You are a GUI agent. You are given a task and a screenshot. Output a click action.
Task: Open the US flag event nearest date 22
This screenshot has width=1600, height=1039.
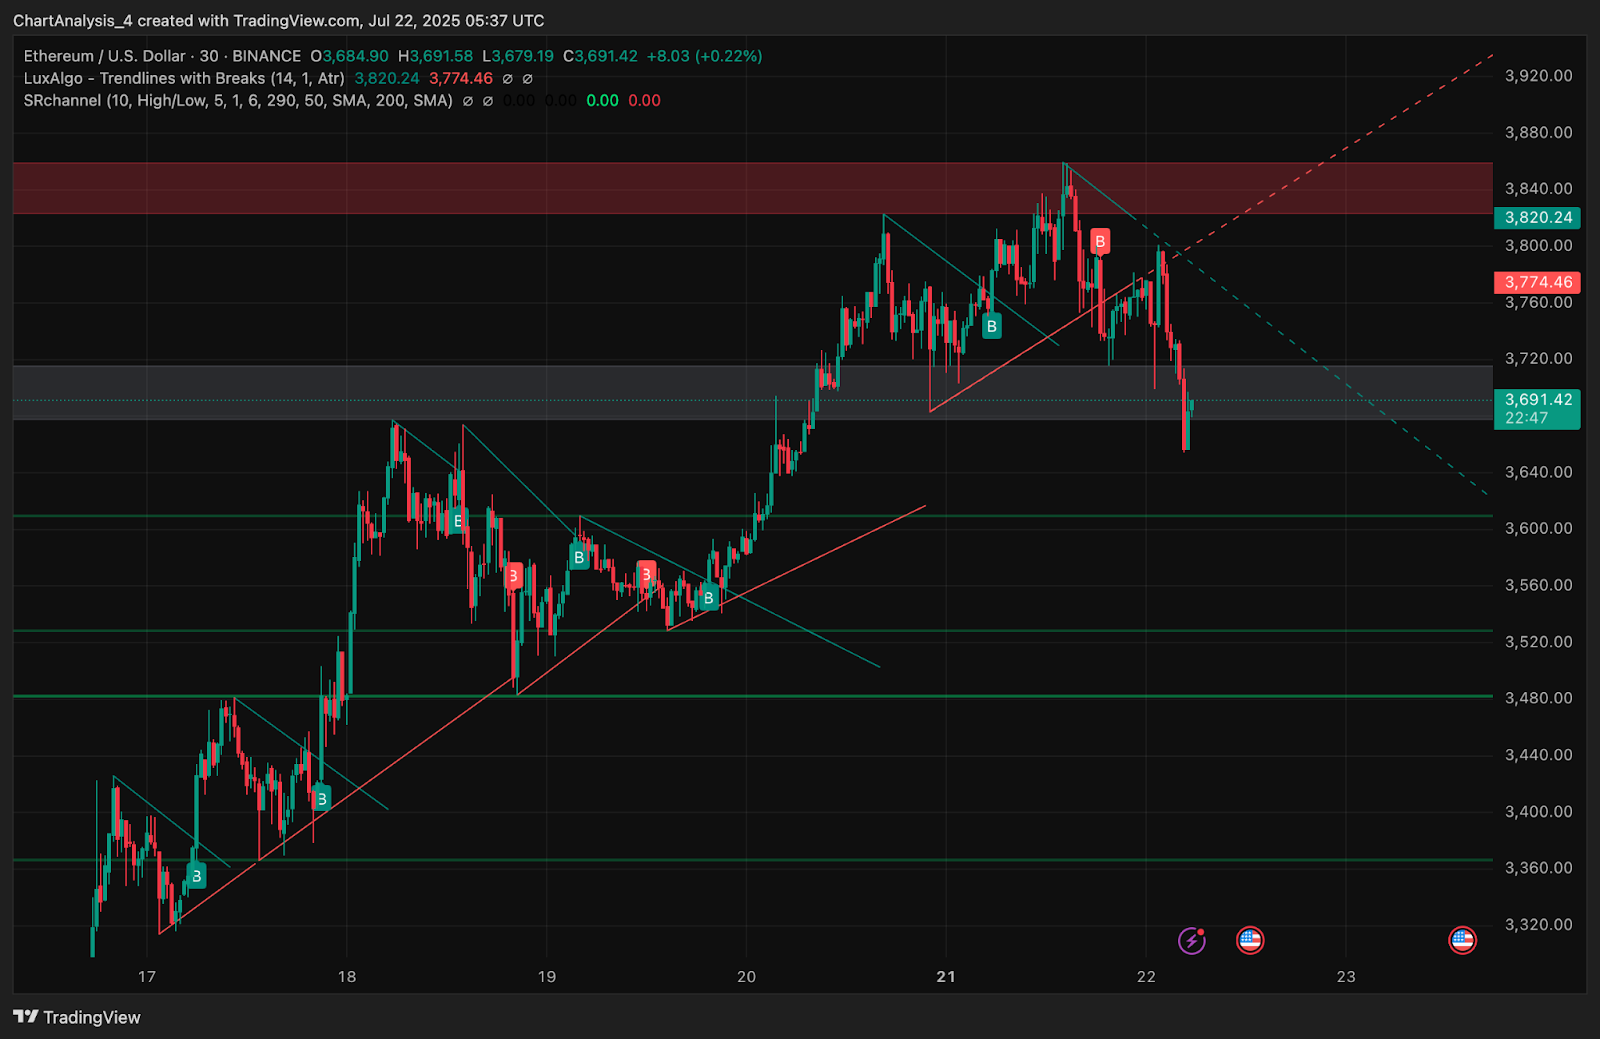(x=1250, y=940)
